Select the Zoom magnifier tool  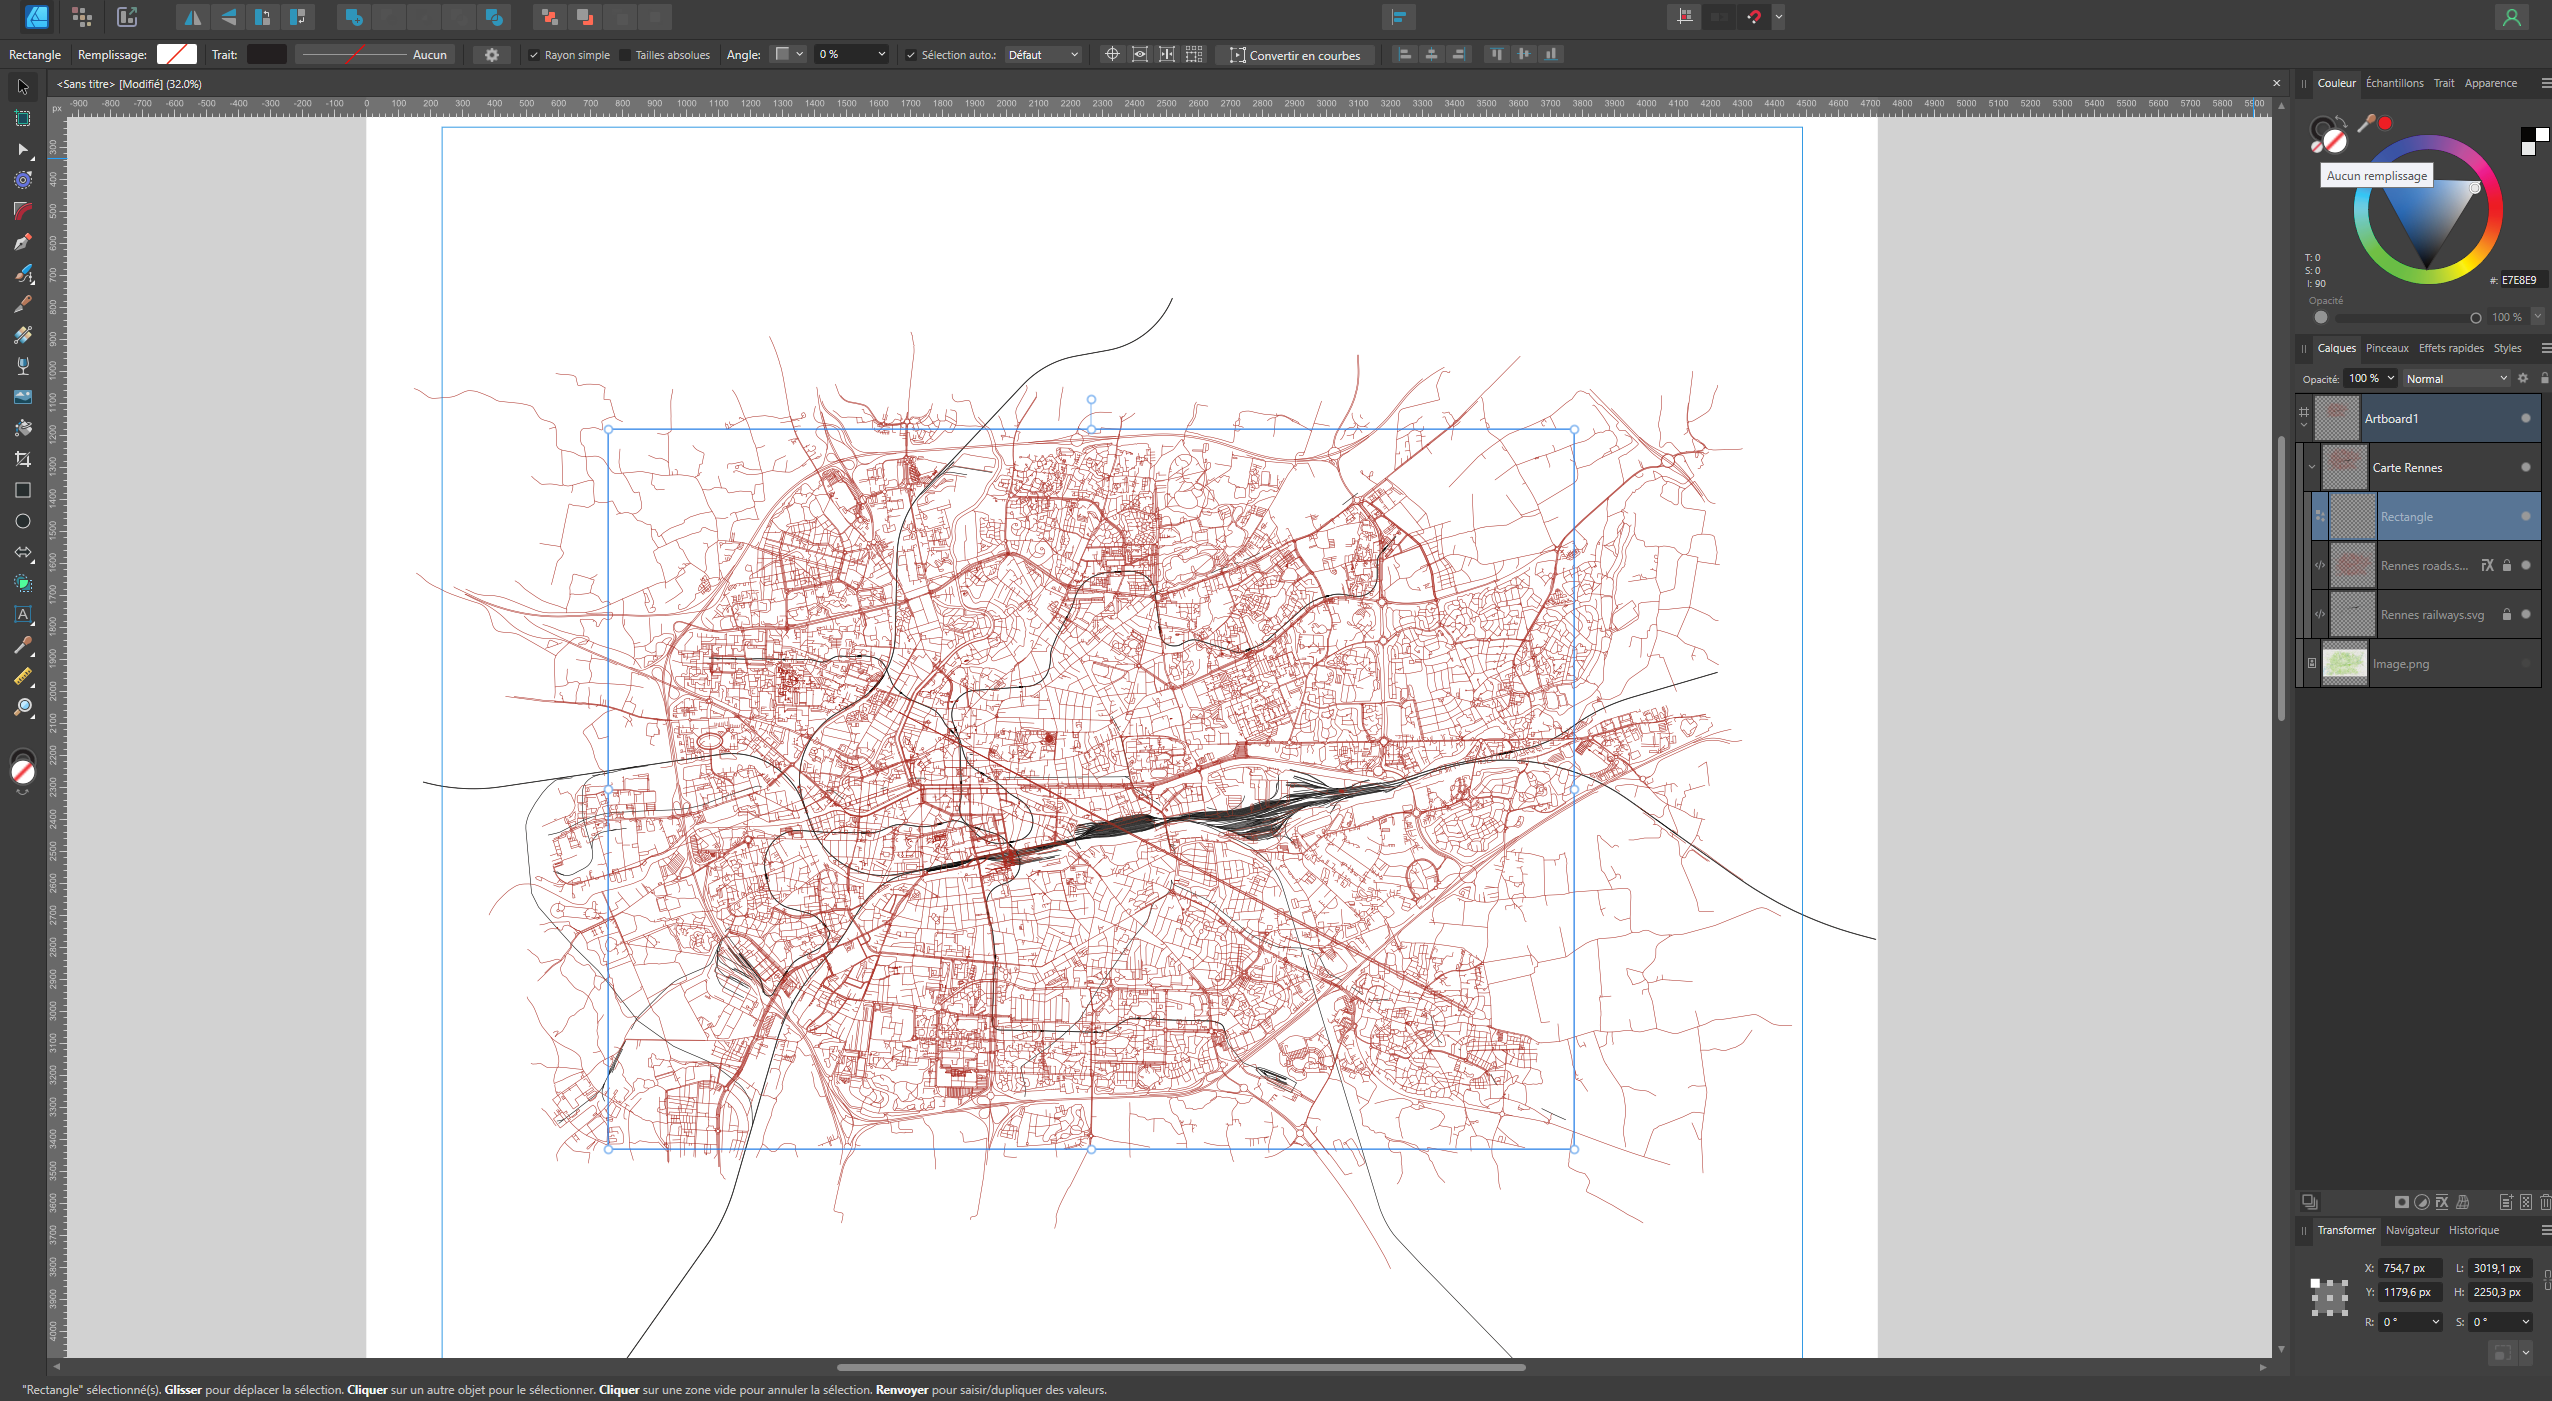[x=22, y=707]
